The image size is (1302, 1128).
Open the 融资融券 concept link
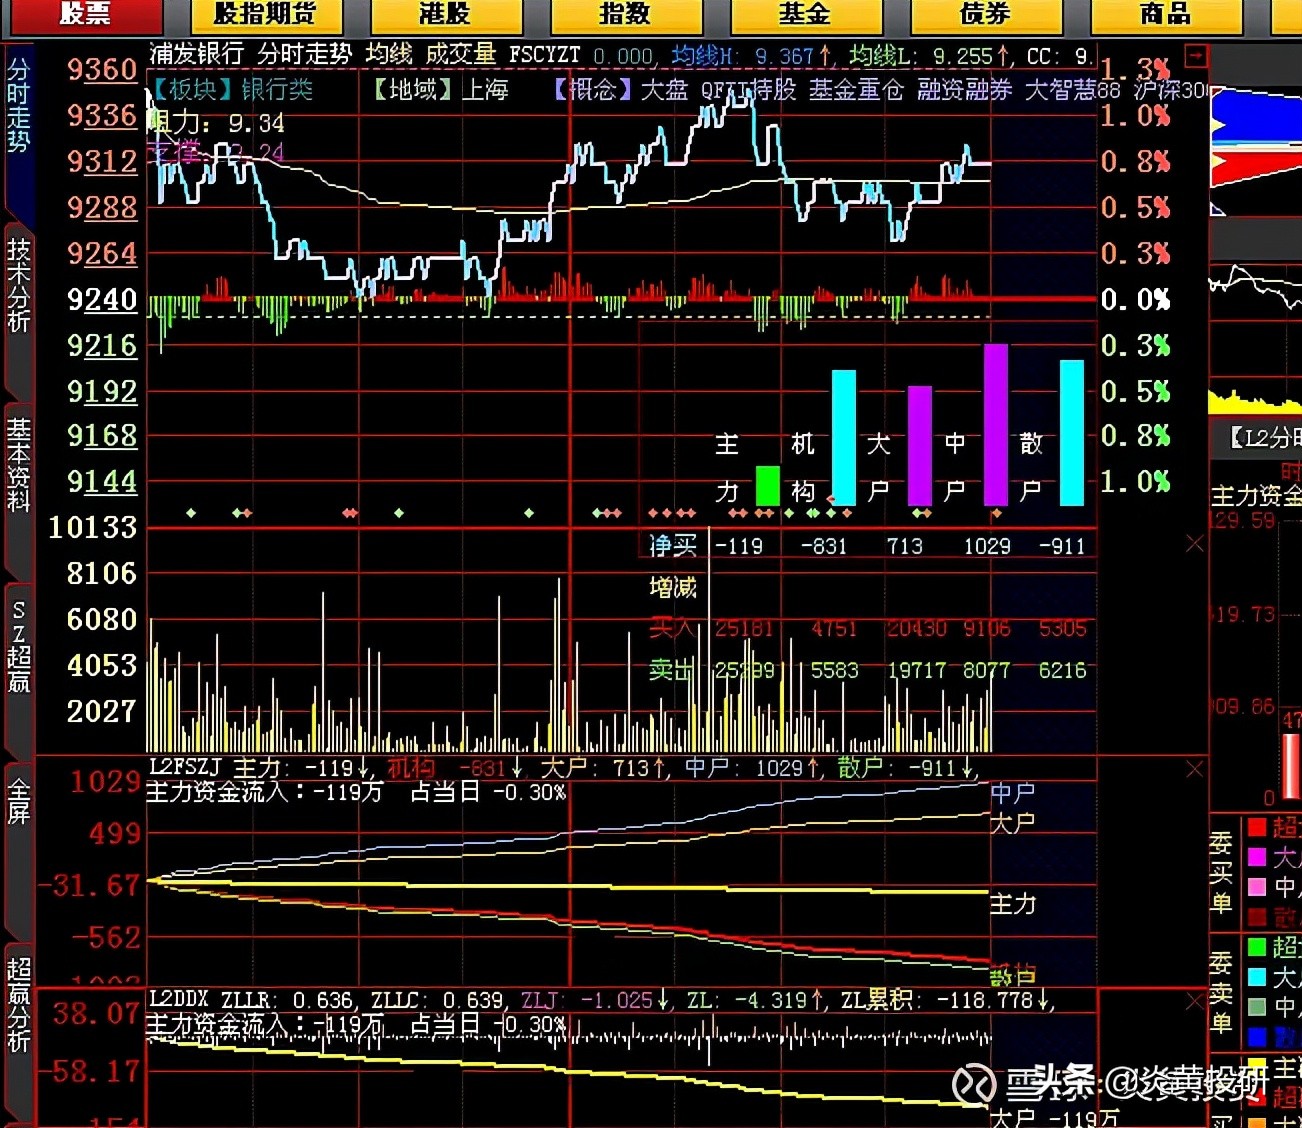point(965,90)
